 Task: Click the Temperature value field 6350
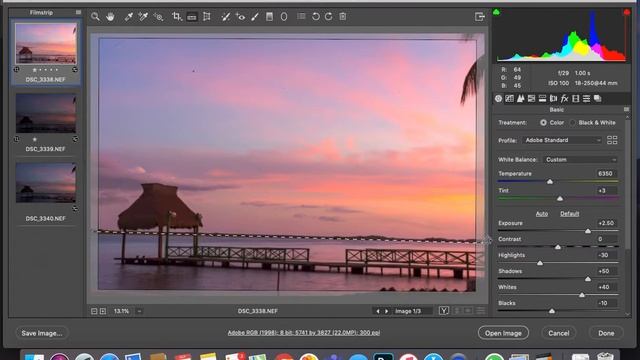(x=606, y=173)
